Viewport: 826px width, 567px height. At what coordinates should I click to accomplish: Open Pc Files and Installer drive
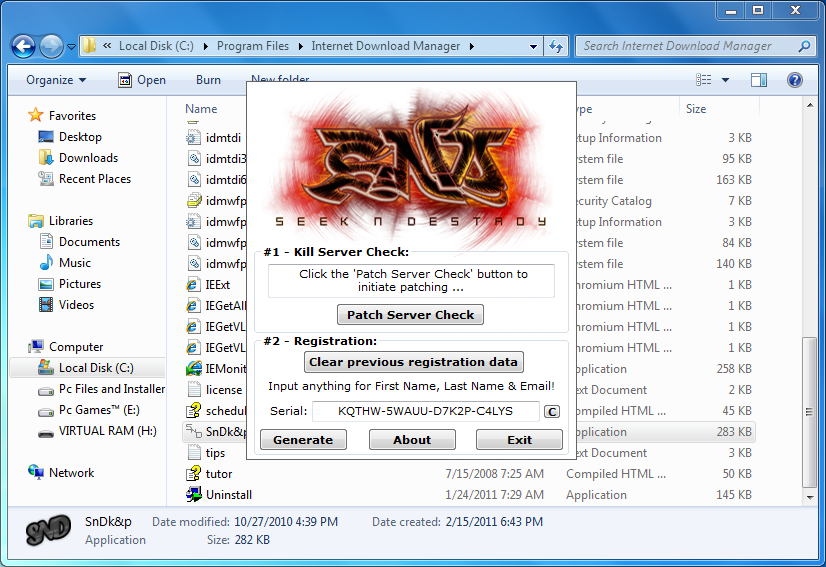coord(101,389)
